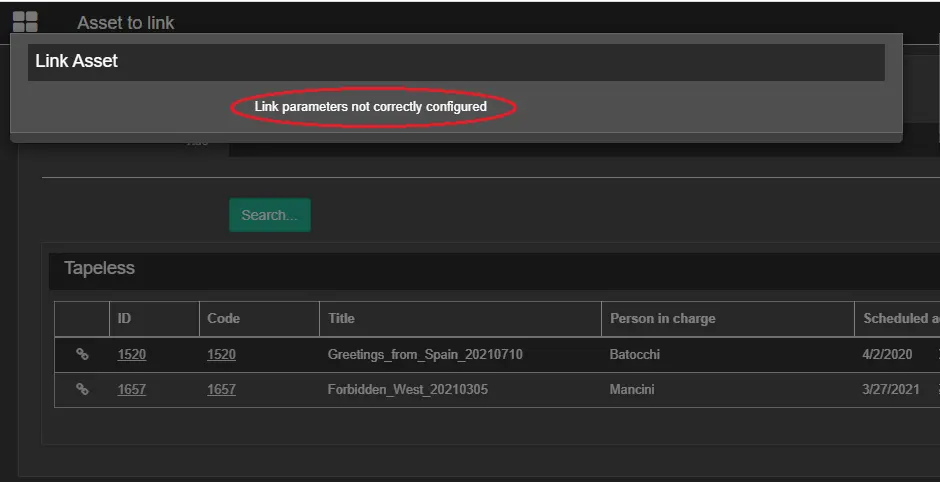940x482 pixels.
Task: Follow the 1520 link in Code column
Action: [x=221, y=355]
